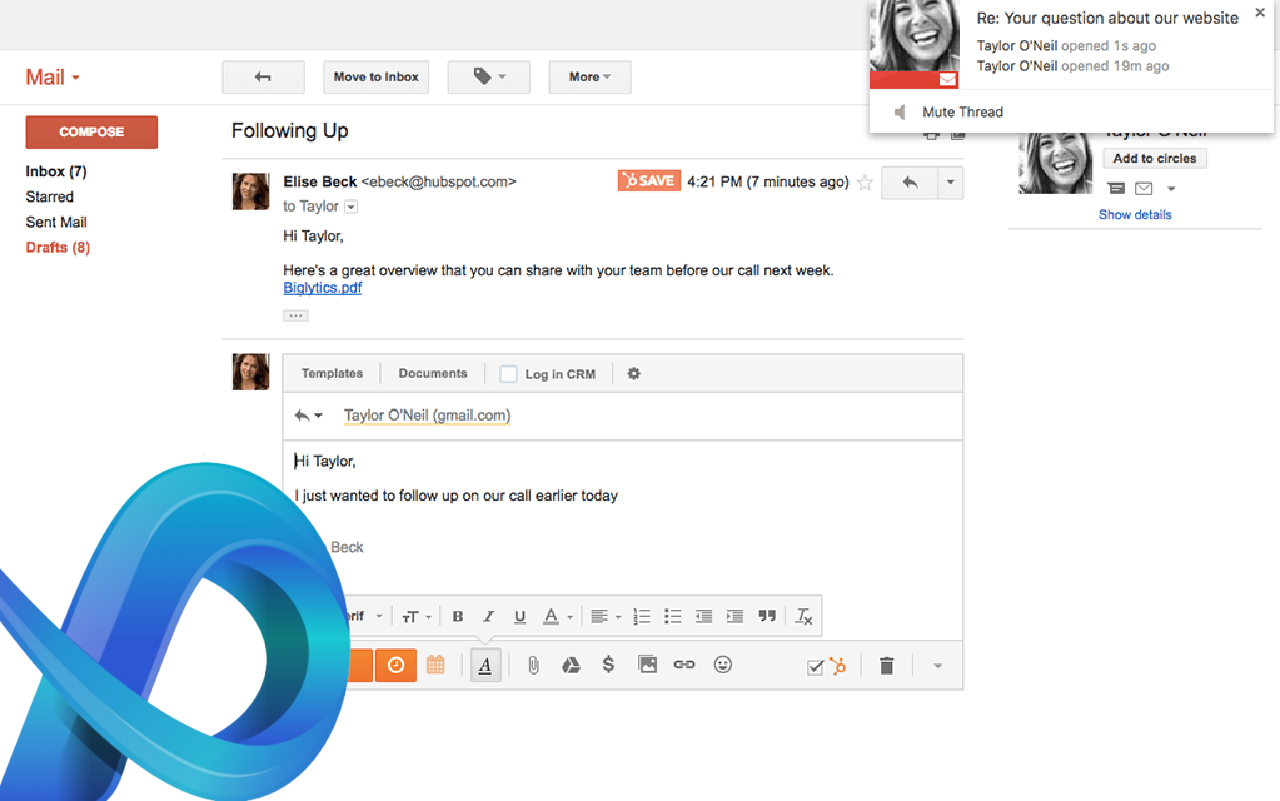1280x801 pixels.
Task: Click the chat box icon under Add to circles
Action: pos(1116,189)
